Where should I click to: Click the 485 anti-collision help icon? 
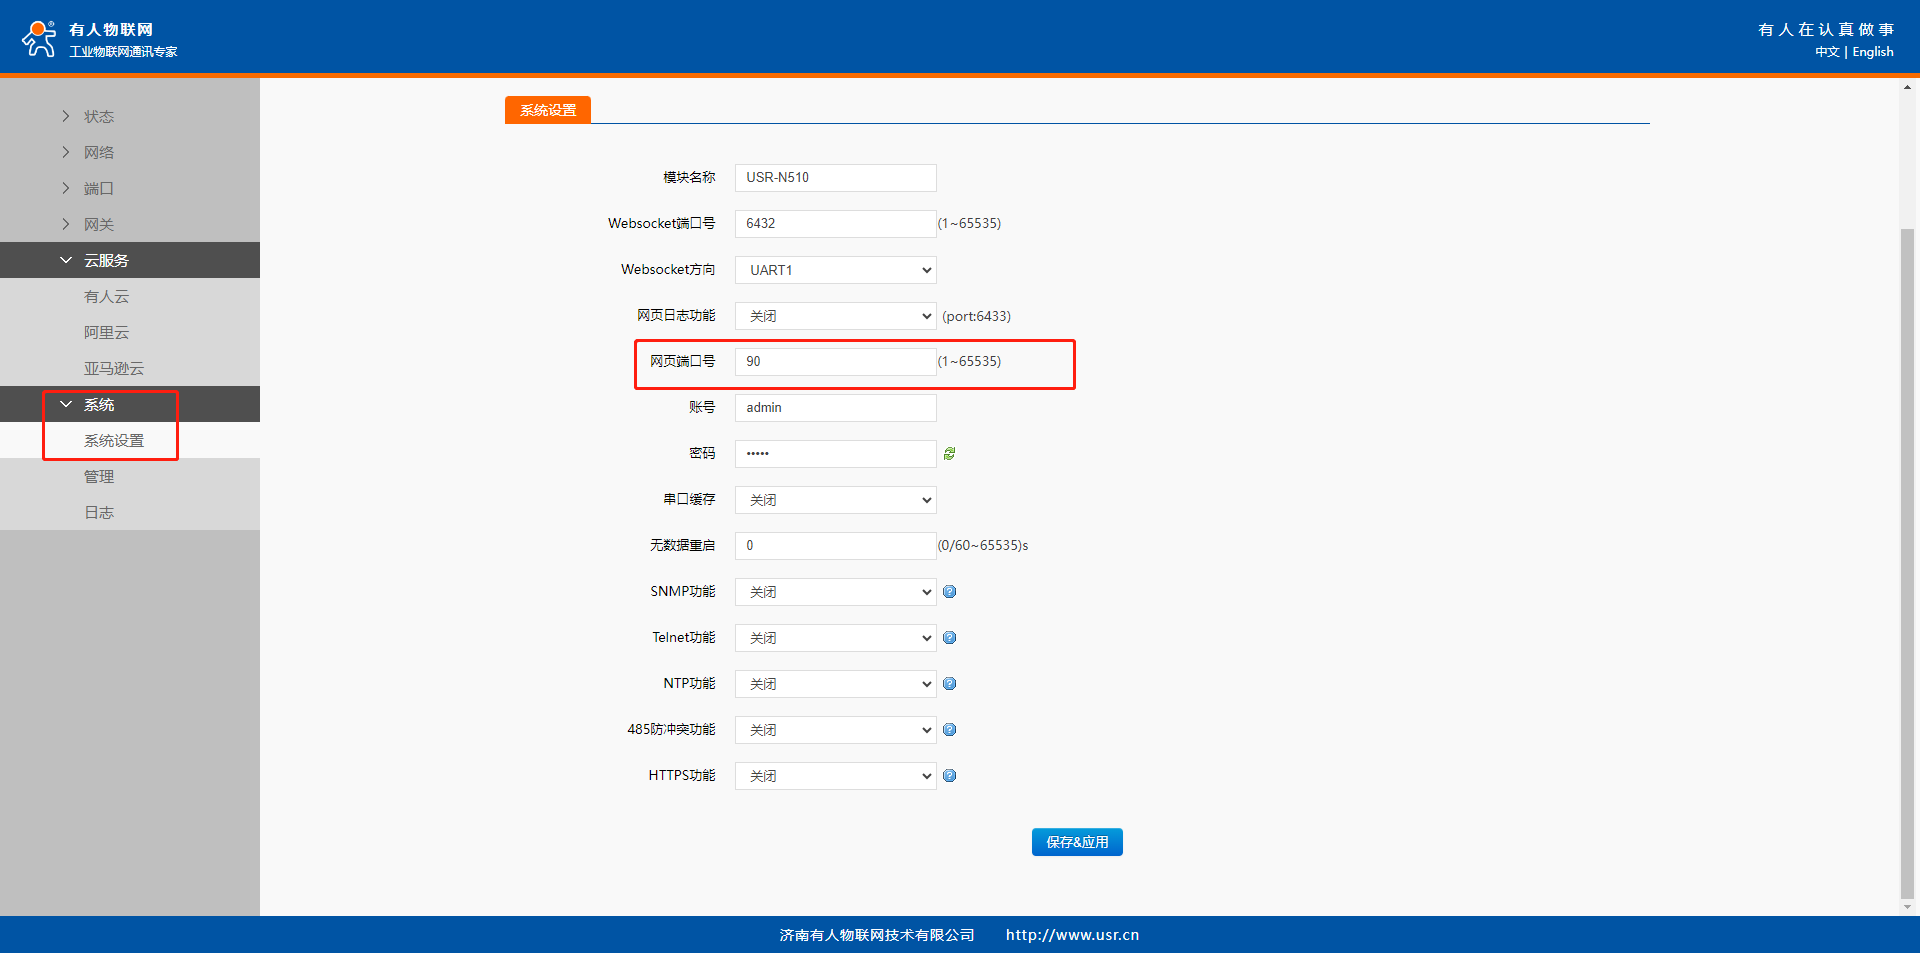coord(949,730)
